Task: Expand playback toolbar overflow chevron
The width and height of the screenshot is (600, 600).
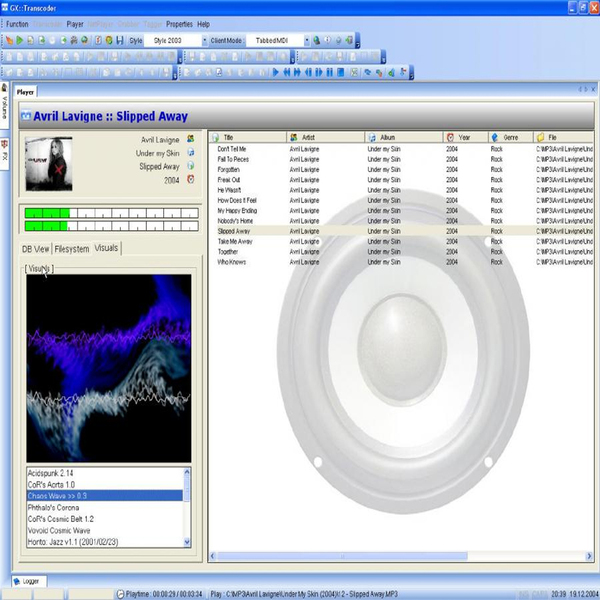Action: pyautogui.click(x=411, y=72)
